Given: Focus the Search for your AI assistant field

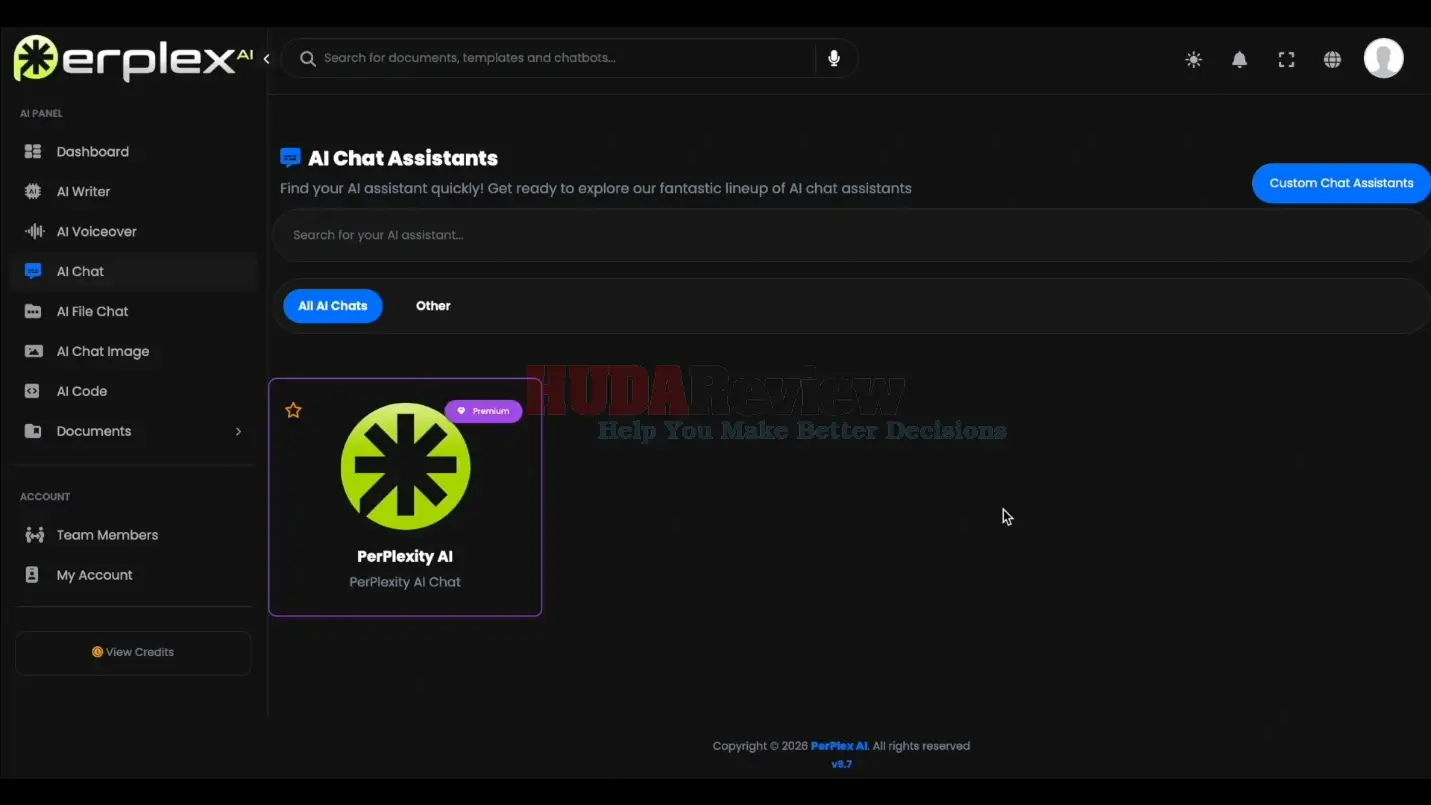Looking at the screenshot, I should pos(850,235).
